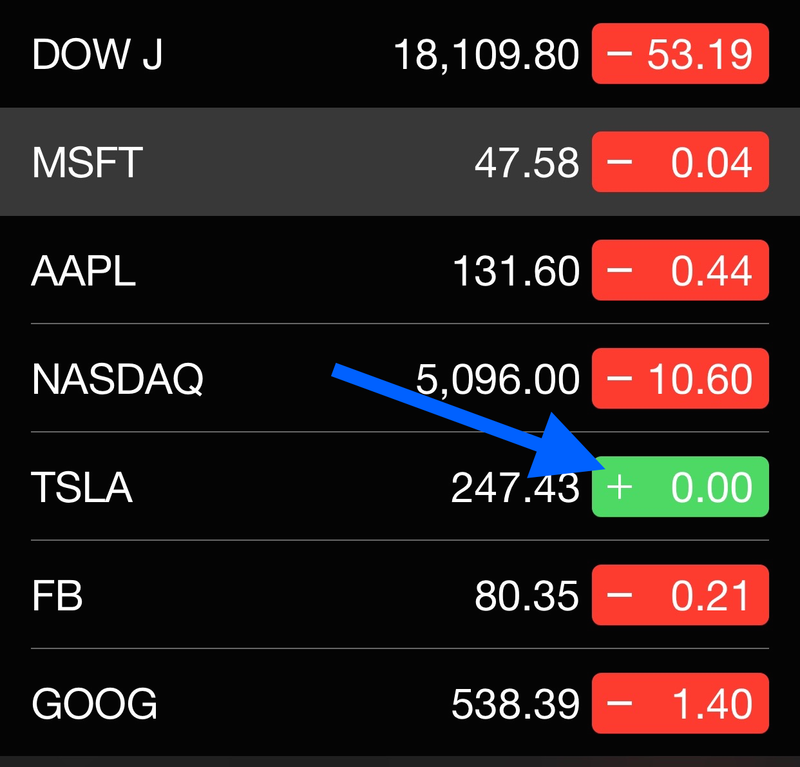This screenshot has width=800, height=767.
Task: Toggle MSFT's -0.04 change badge
Action: click(680, 162)
